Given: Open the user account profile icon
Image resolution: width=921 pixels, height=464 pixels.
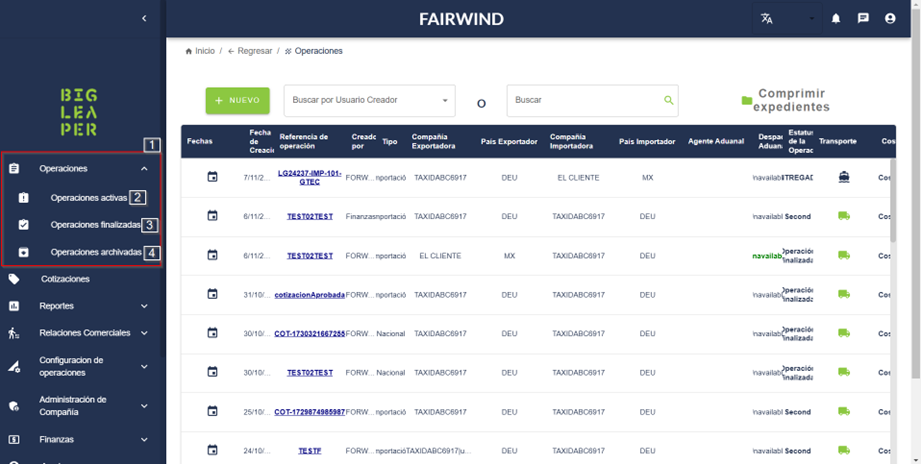Looking at the screenshot, I should click(x=890, y=19).
